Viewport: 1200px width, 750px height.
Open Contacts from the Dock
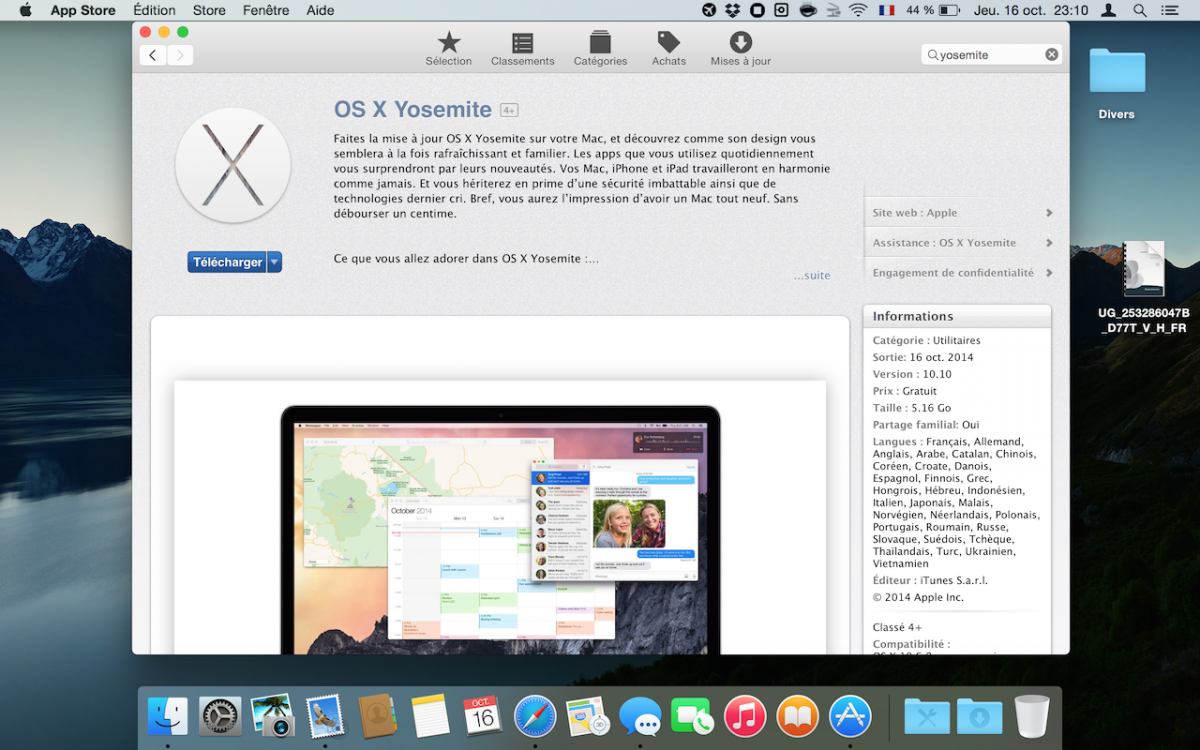click(378, 716)
